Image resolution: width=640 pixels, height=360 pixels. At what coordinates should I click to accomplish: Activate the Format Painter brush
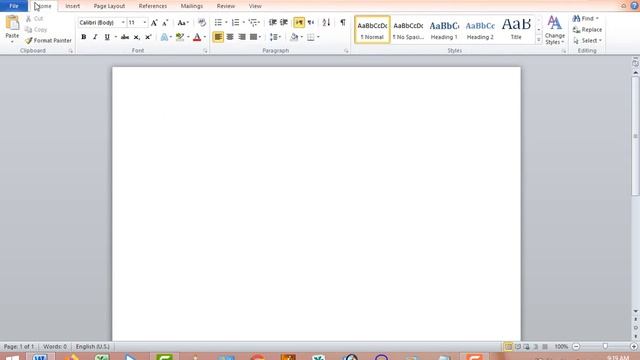pyautogui.click(x=48, y=40)
